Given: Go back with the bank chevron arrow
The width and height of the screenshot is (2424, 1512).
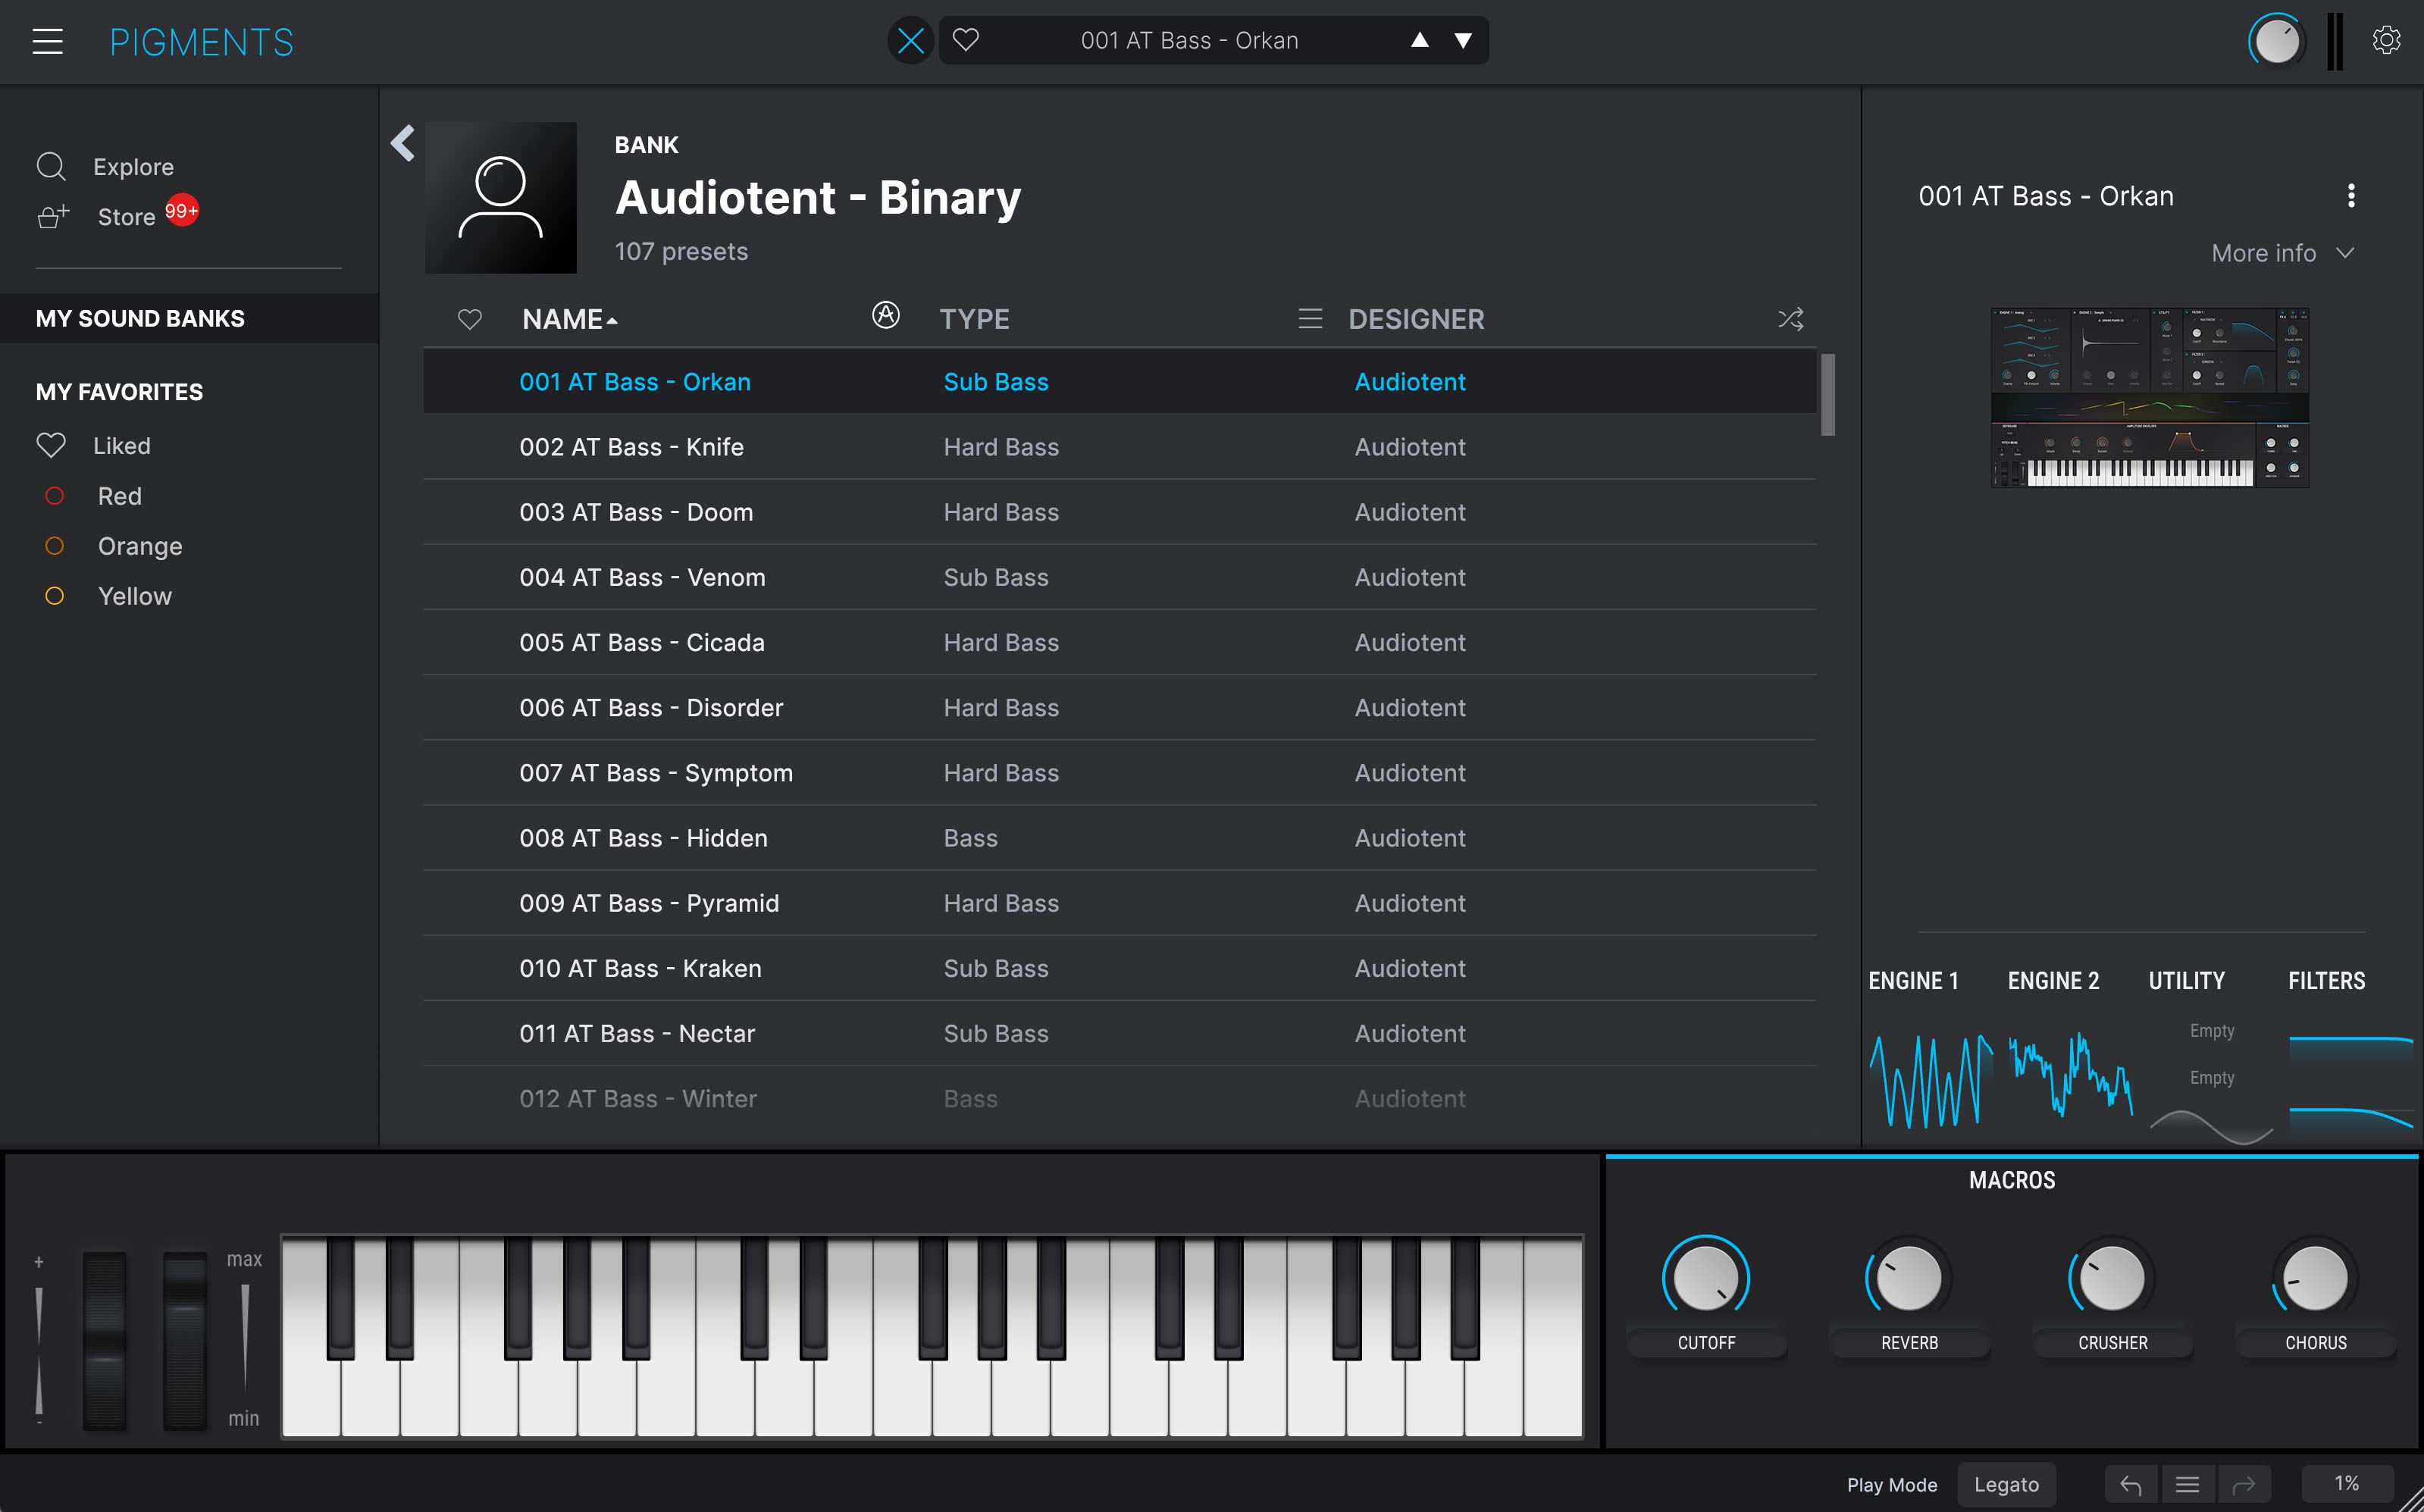Looking at the screenshot, I should click(x=402, y=143).
